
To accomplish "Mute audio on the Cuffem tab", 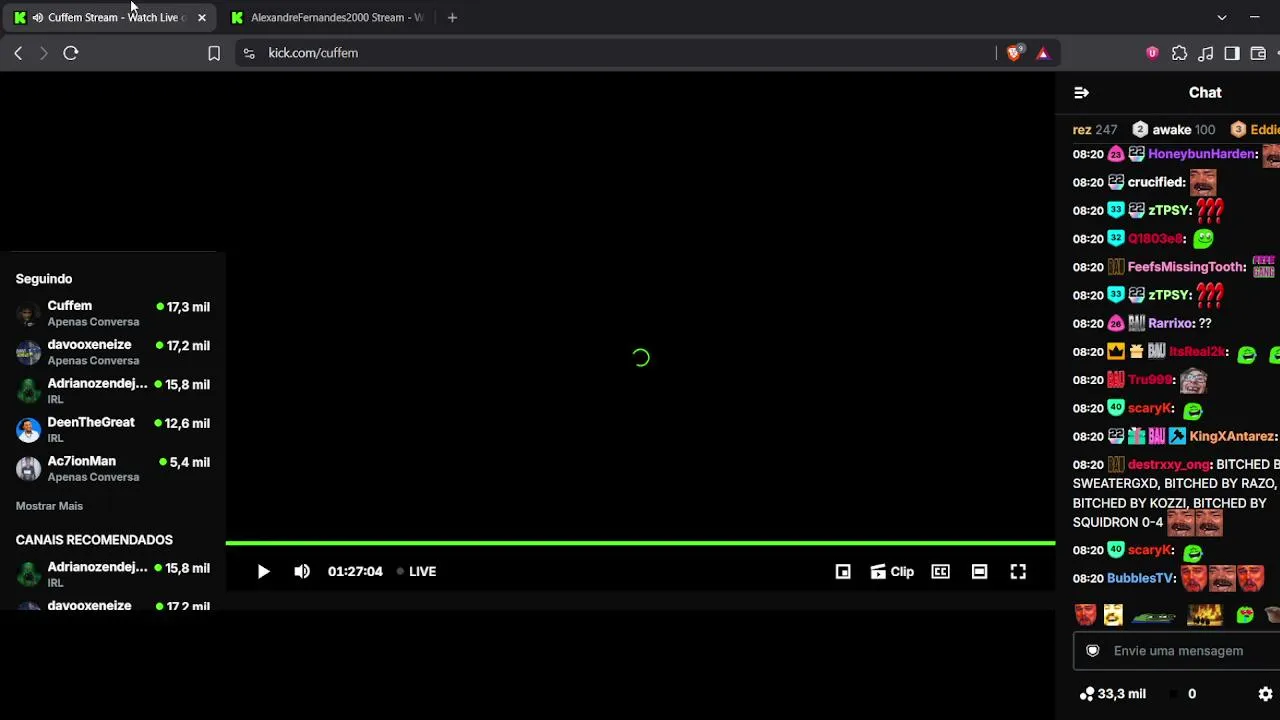I will pyautogui.click(x=37, y=17).
